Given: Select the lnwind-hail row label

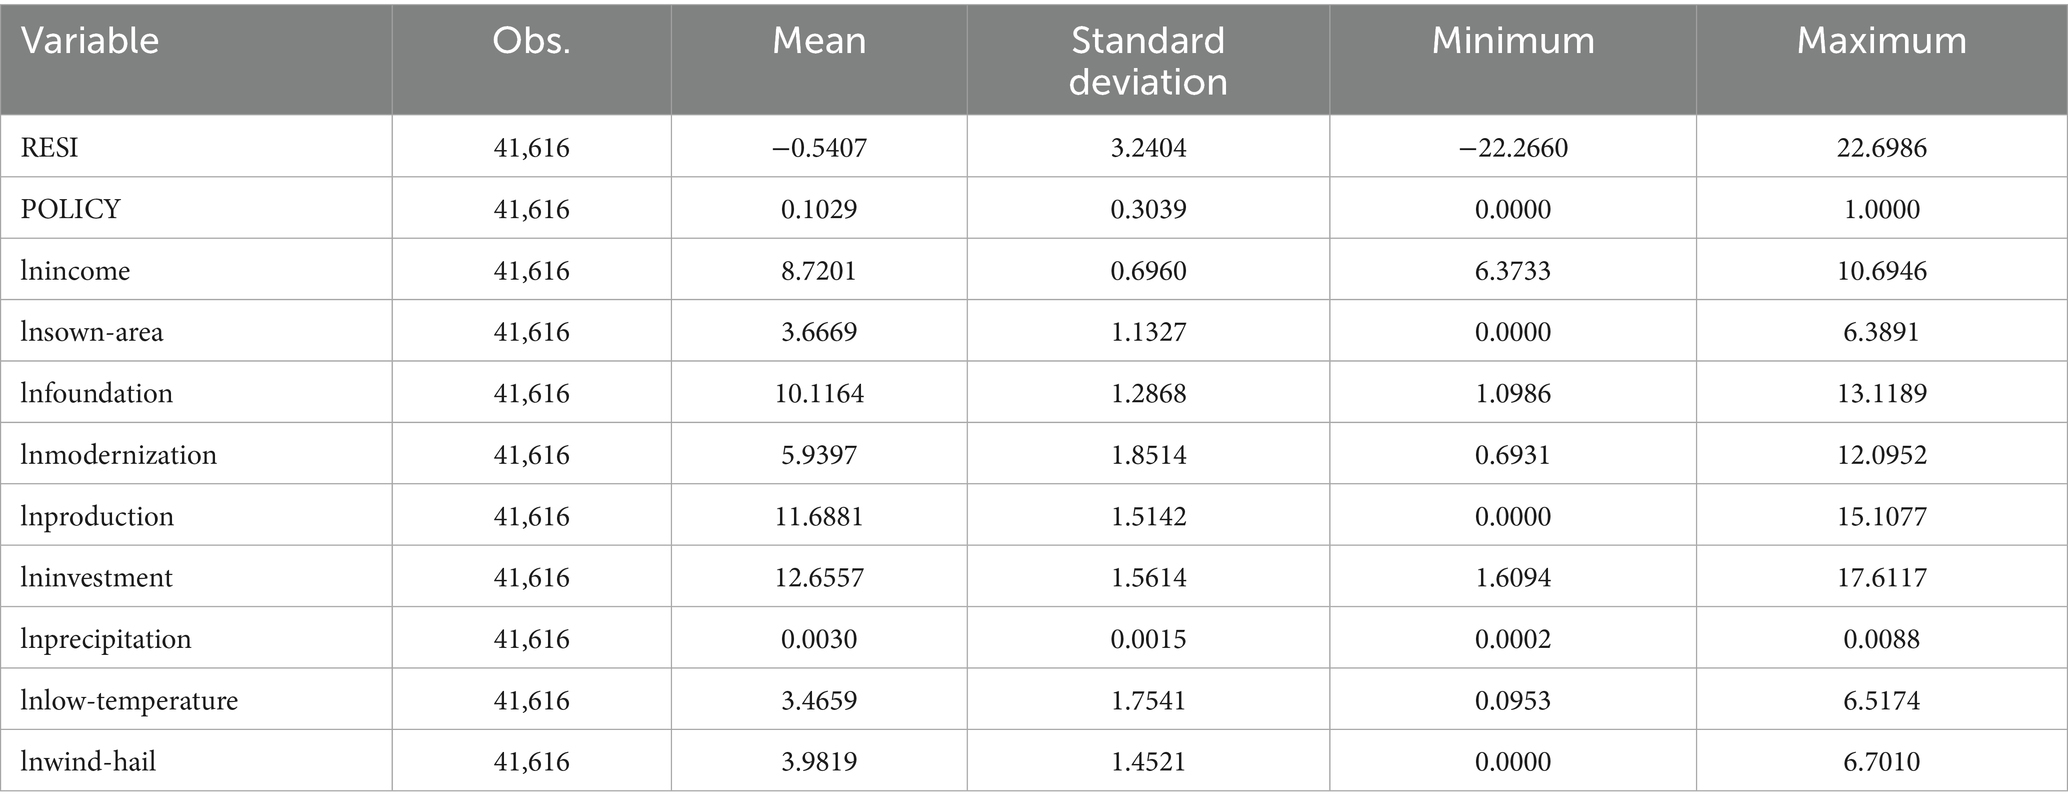Looking at the screenshot, I should click(88, 762).
